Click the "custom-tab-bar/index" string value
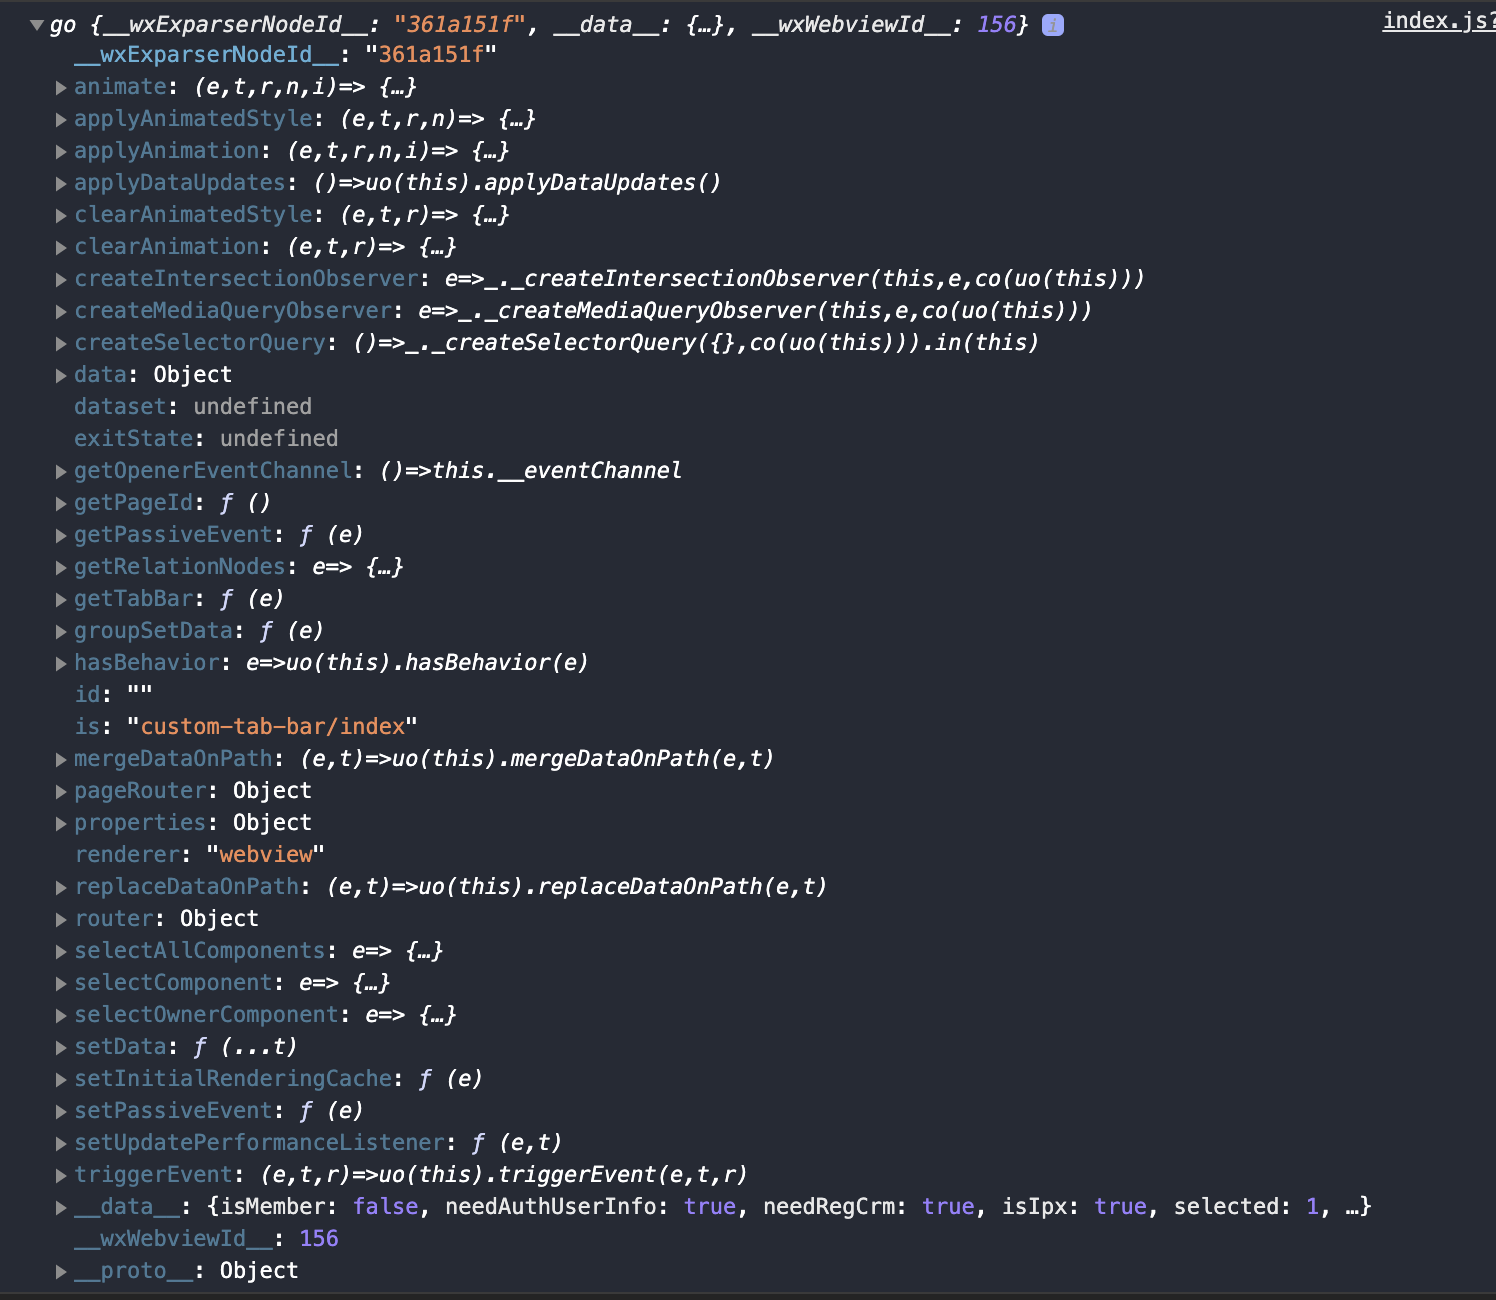Viewport: 1496px width, 1300px height. [272, 727]
